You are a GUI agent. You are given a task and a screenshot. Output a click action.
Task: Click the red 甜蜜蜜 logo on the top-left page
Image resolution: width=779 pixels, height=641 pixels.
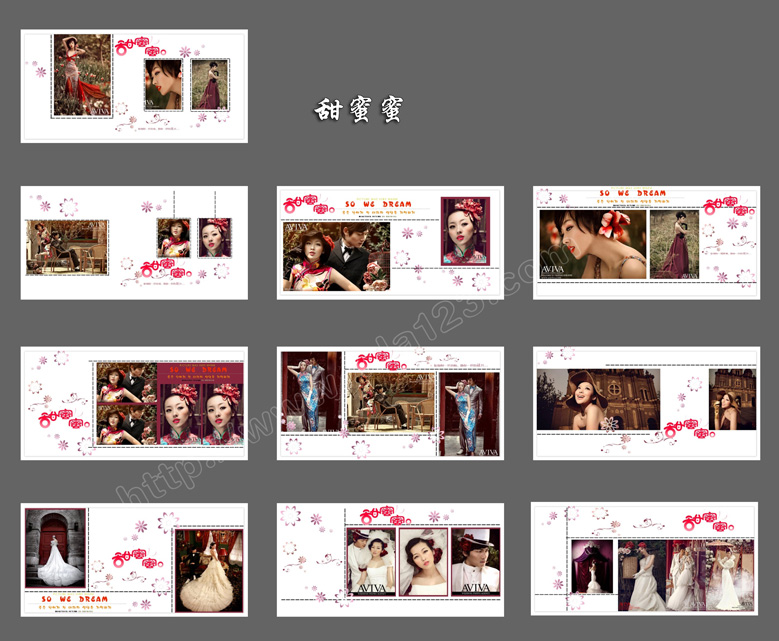(x=141, y=46)
